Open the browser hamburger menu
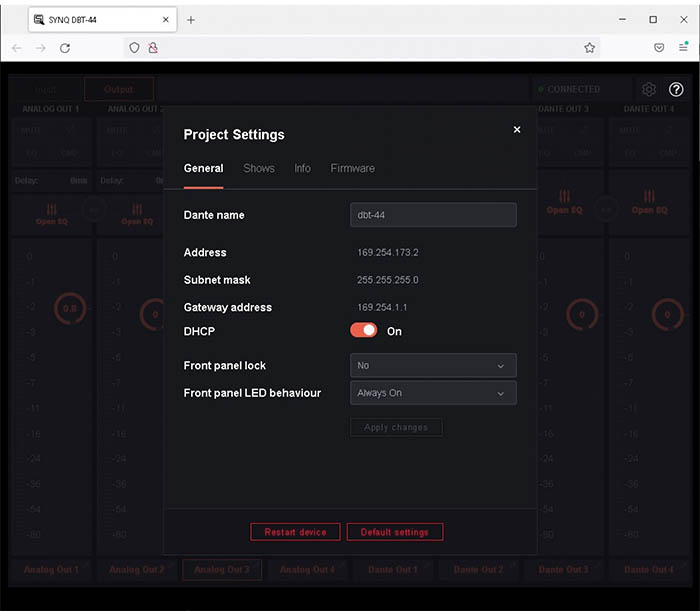Viewport: 700px width, 611px height. pos(684,48)
